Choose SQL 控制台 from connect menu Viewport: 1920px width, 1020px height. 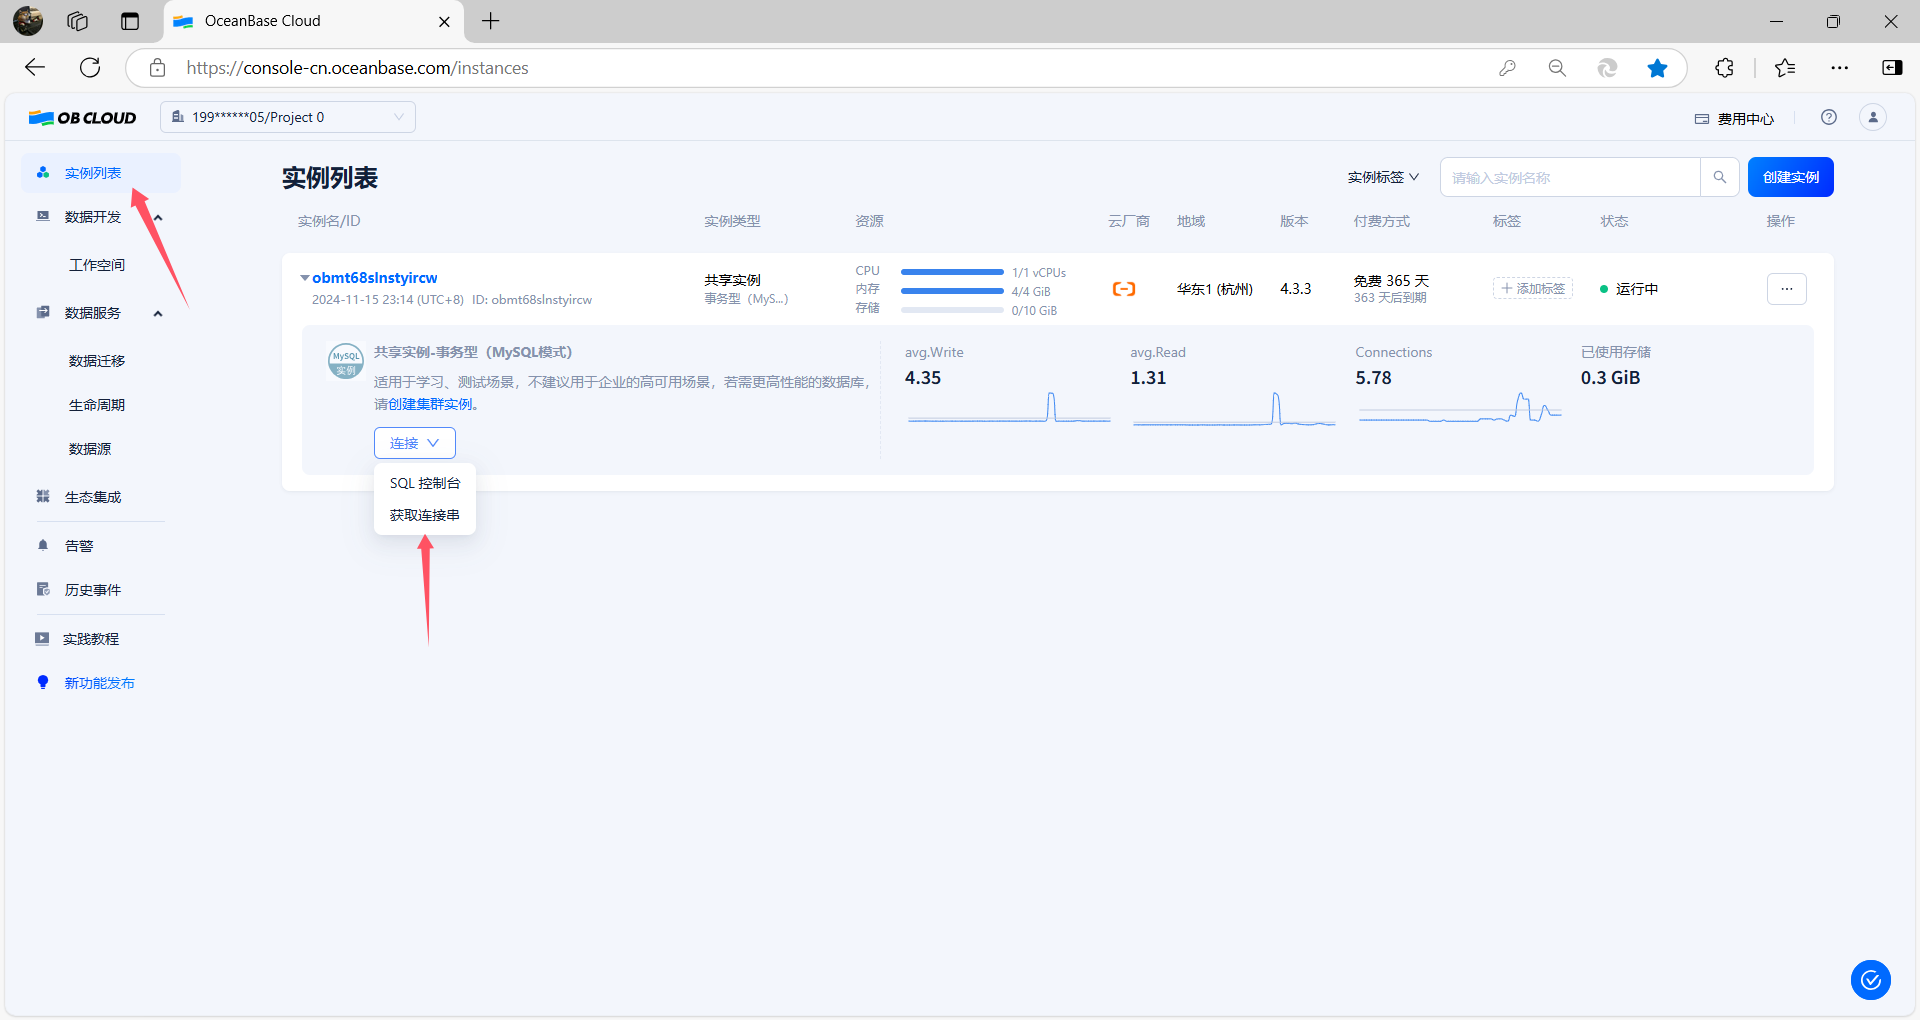point(425,483)
